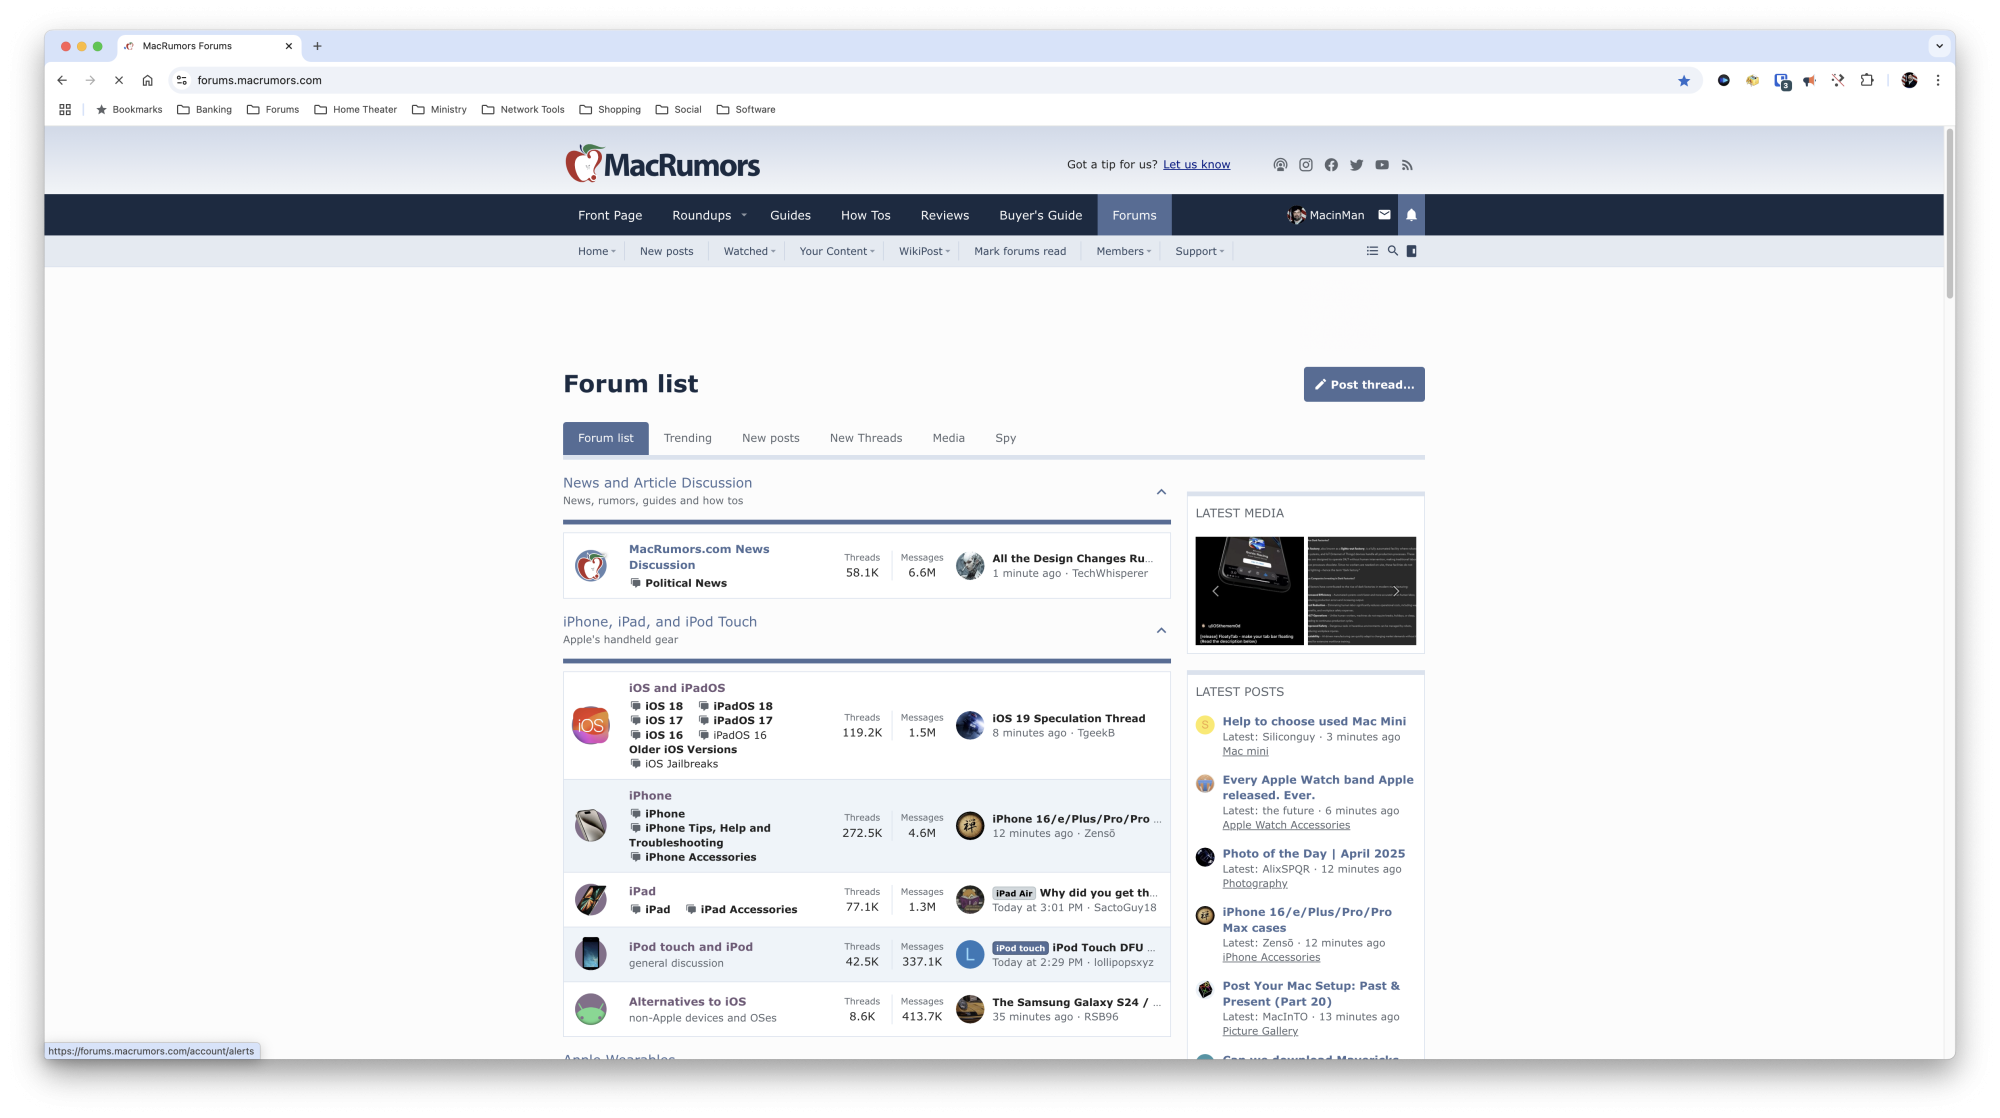Screen dimensions: 2000x1118
Task: Open MacRumors YouTube icon
Action: (1382, 165)
